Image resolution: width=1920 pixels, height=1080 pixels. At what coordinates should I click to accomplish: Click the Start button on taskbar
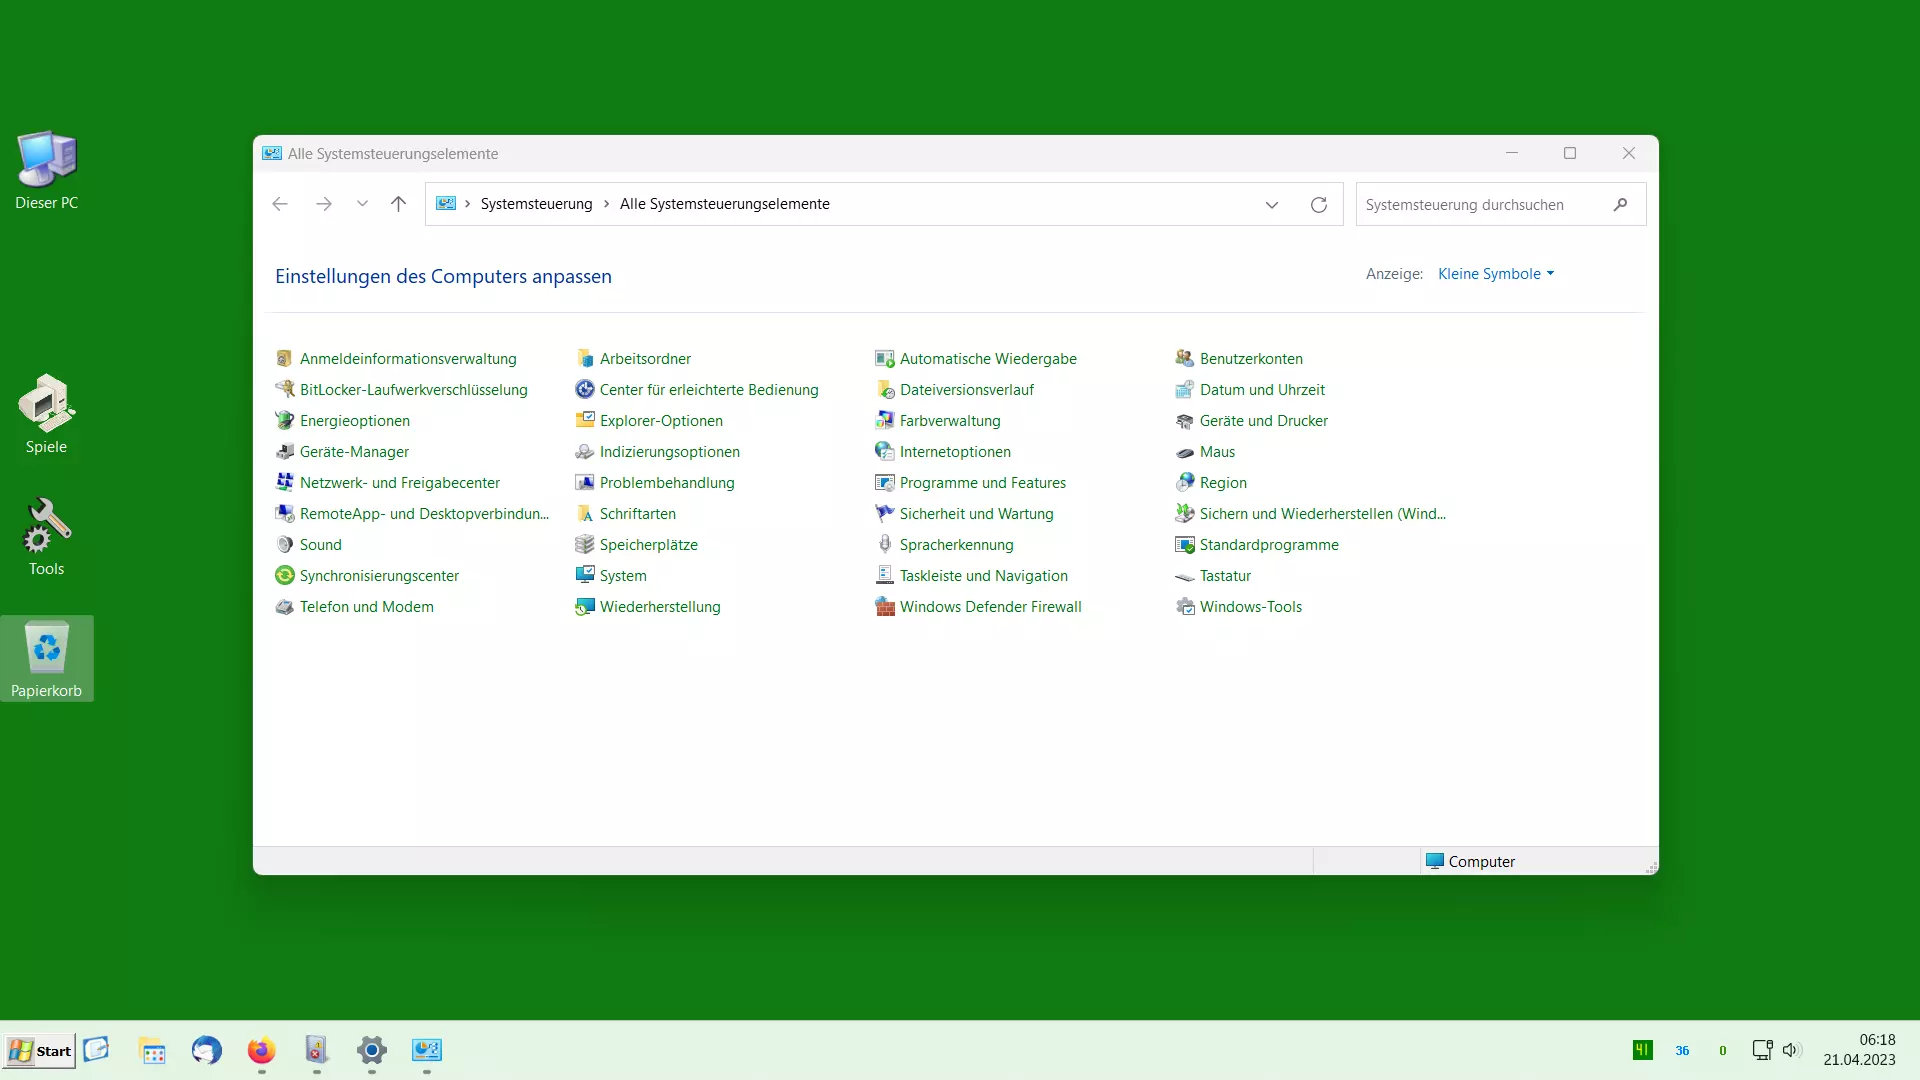39,1050
